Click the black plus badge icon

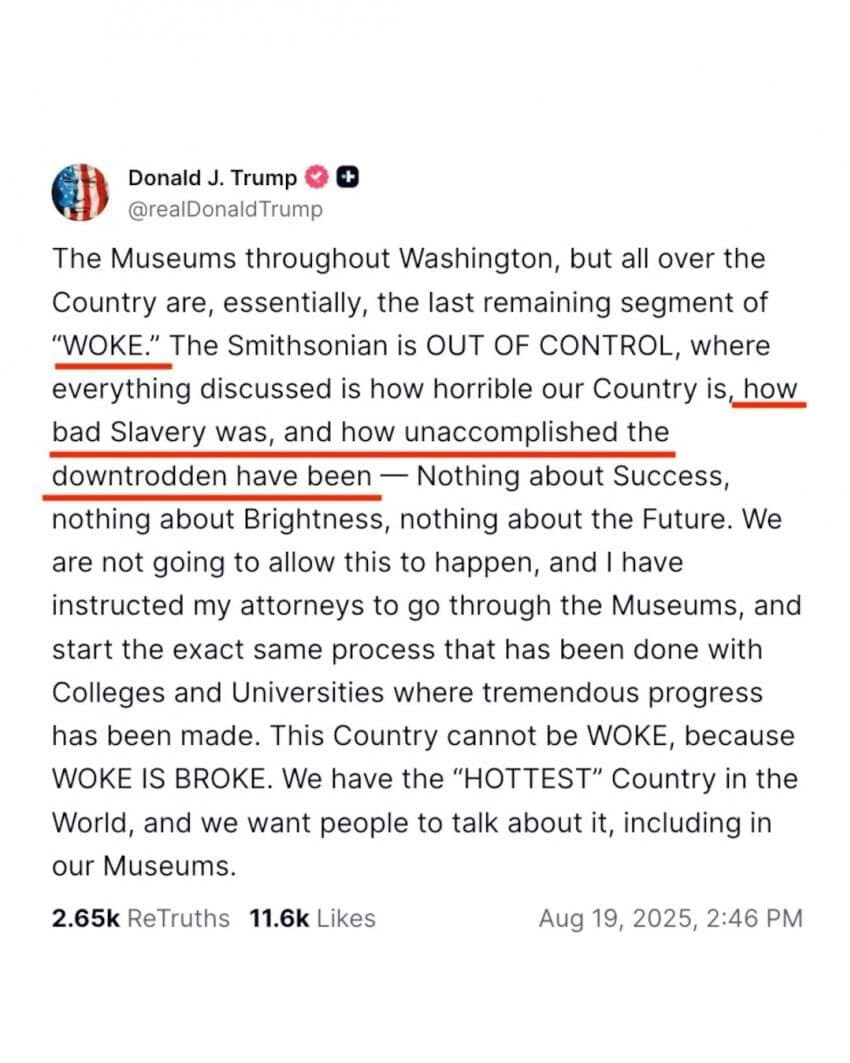click(348, 178)
